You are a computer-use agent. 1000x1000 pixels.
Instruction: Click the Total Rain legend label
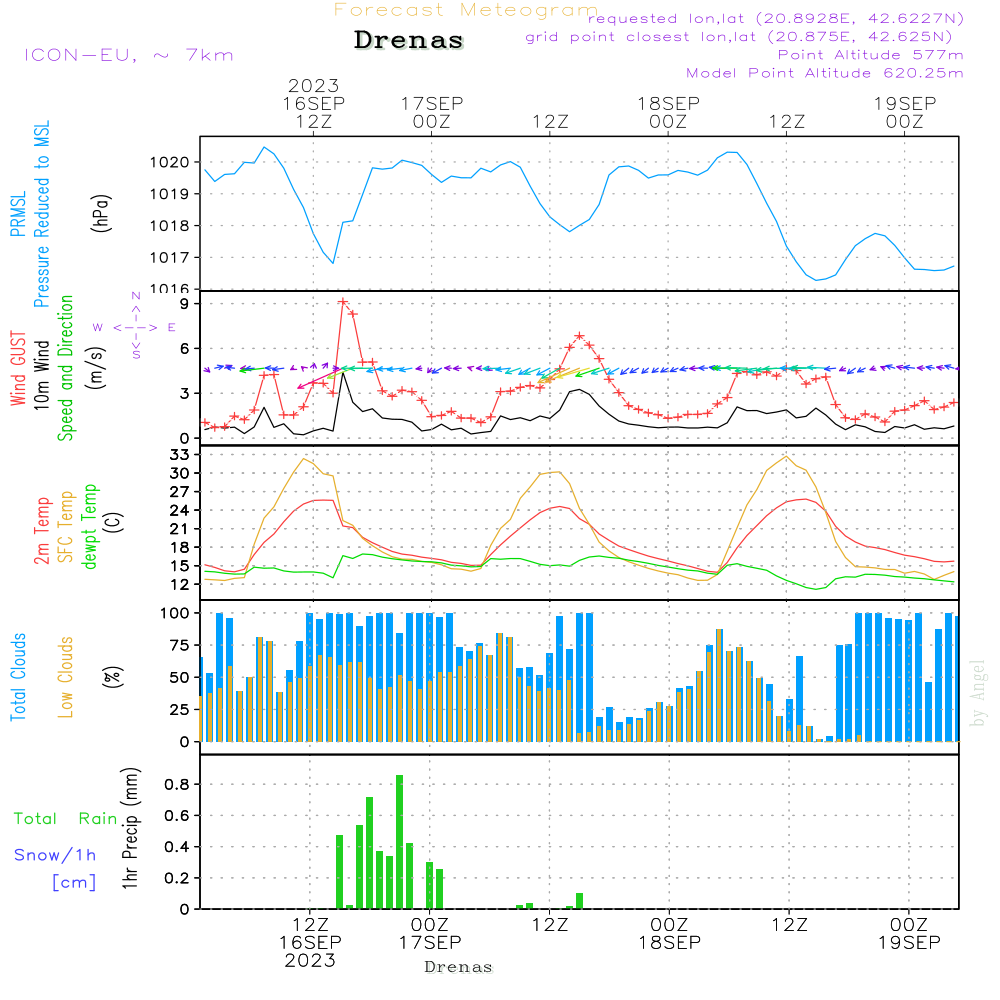[x=66, y=819]
